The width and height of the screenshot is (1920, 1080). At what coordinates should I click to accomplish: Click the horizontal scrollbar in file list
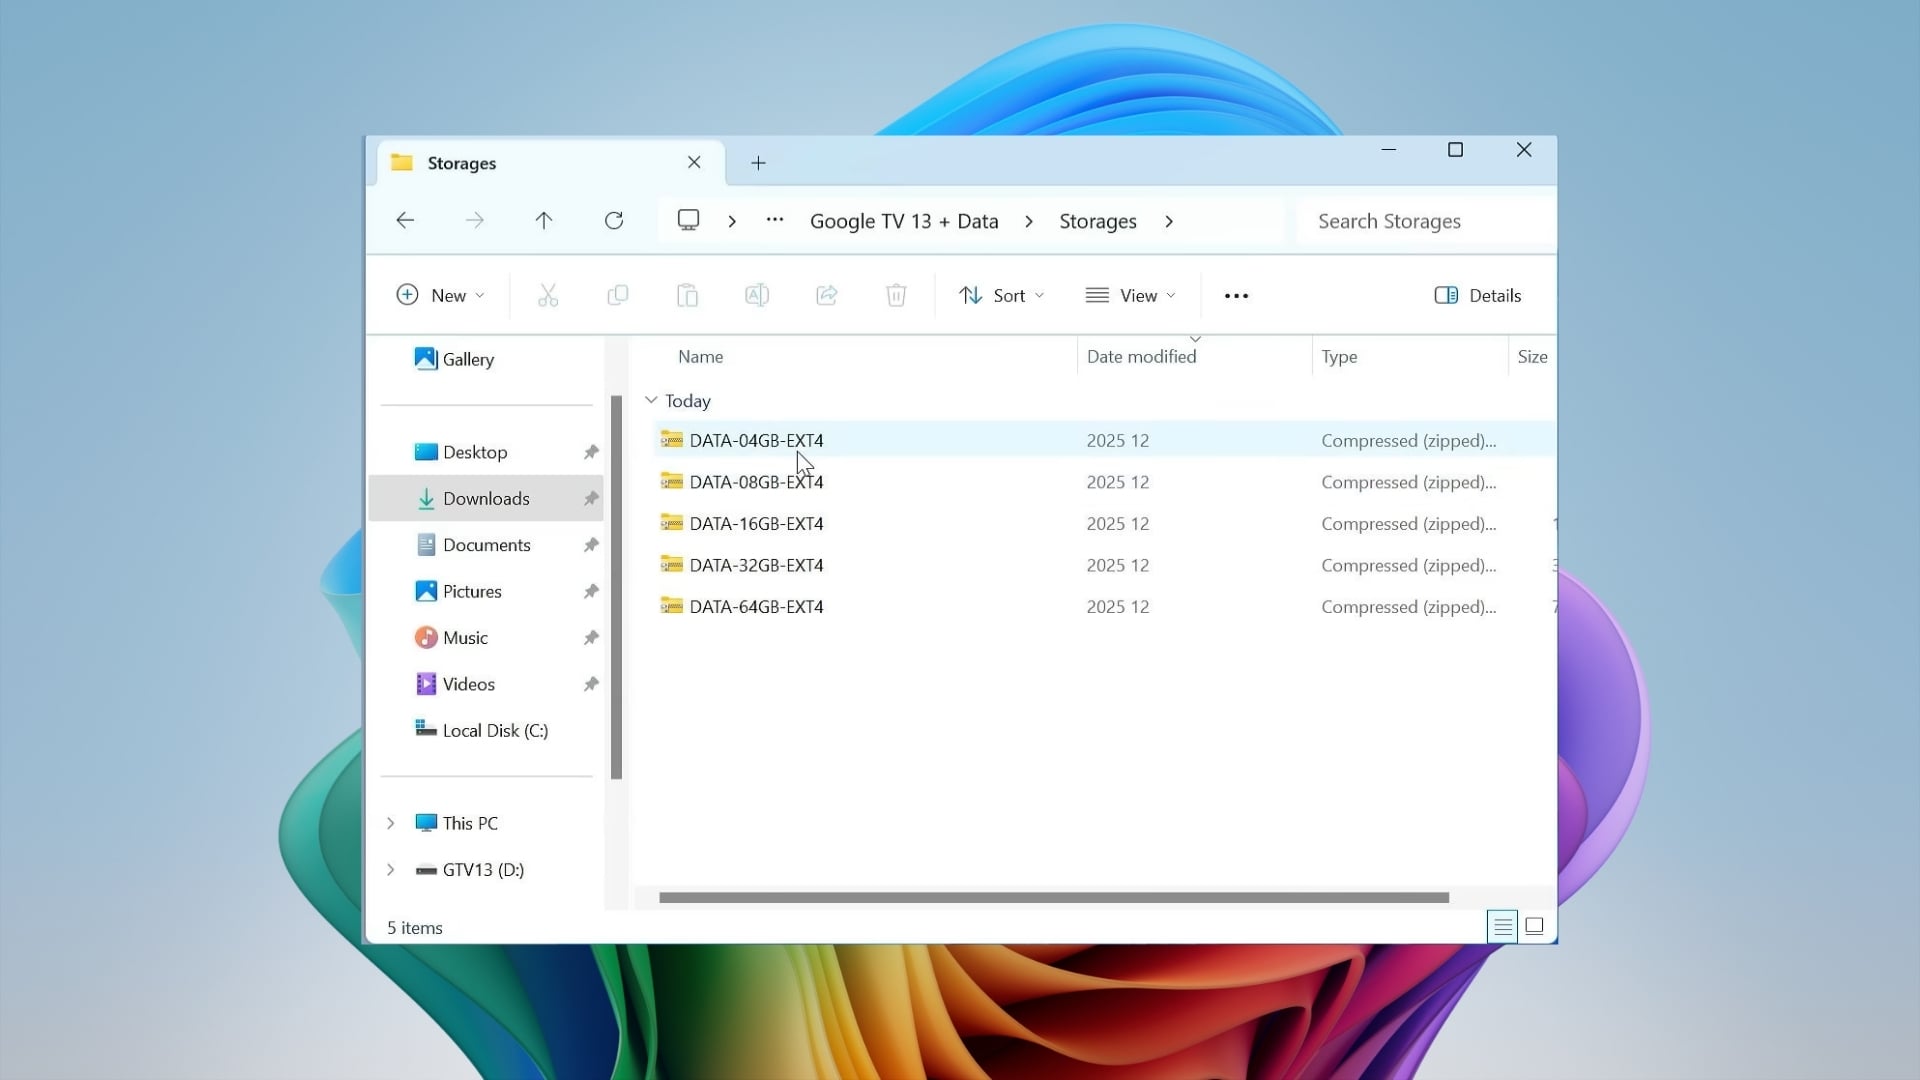point(1054,898)
